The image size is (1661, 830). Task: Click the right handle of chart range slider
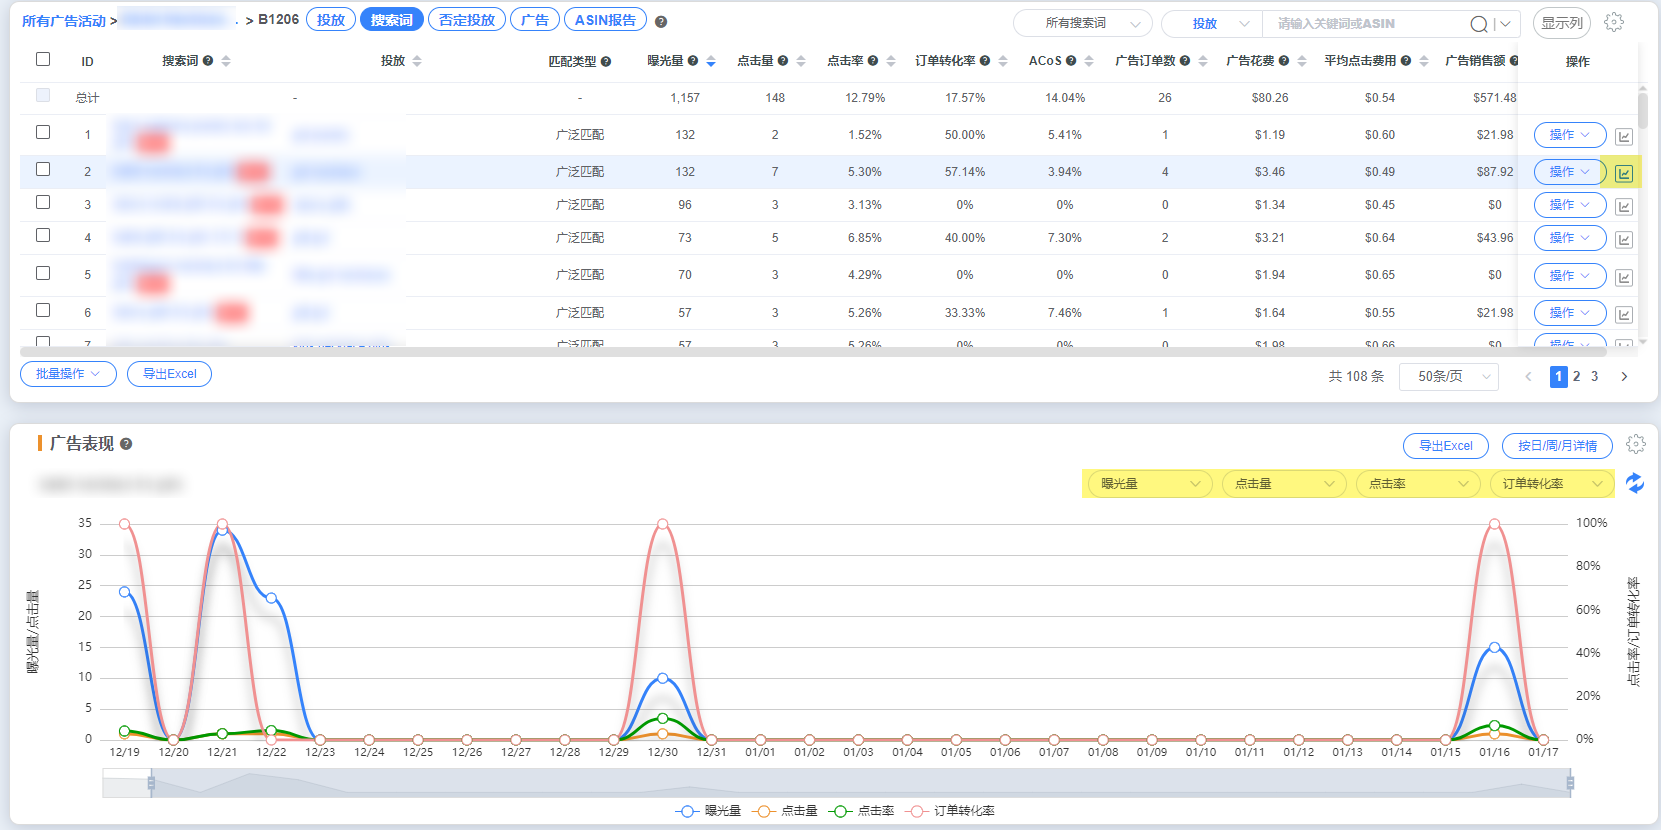pyautogui.click(x=1570, y=783)
